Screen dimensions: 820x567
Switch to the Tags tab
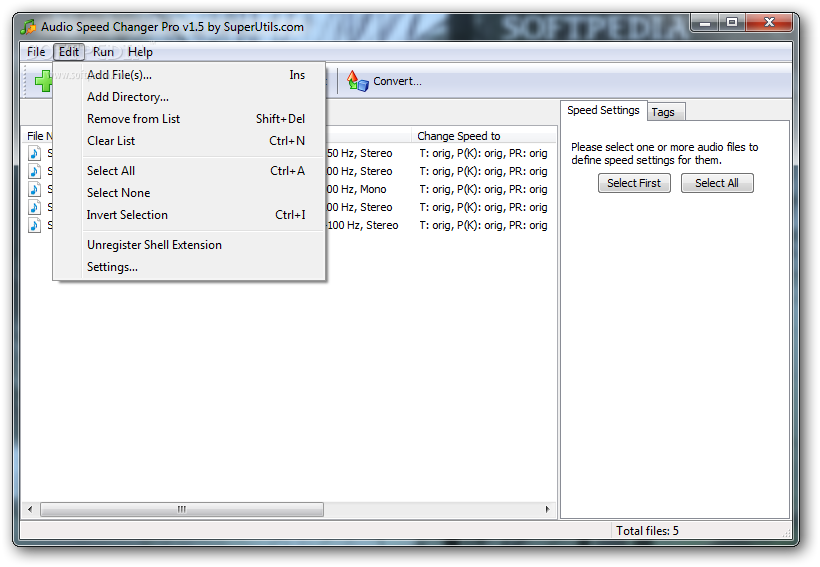[666, 112]
